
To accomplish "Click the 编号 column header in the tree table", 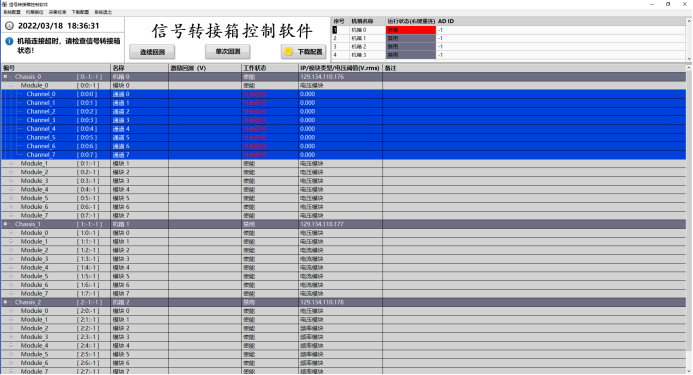I will click(x=56, y=68).
